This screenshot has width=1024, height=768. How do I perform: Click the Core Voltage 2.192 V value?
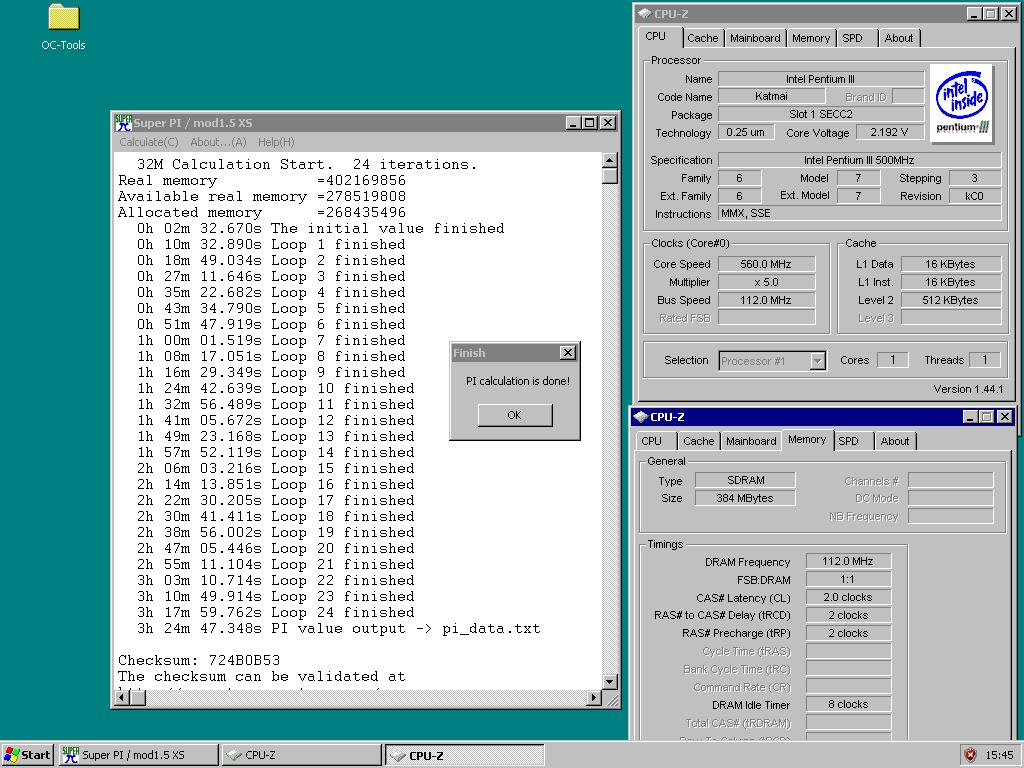pos(889,132)
